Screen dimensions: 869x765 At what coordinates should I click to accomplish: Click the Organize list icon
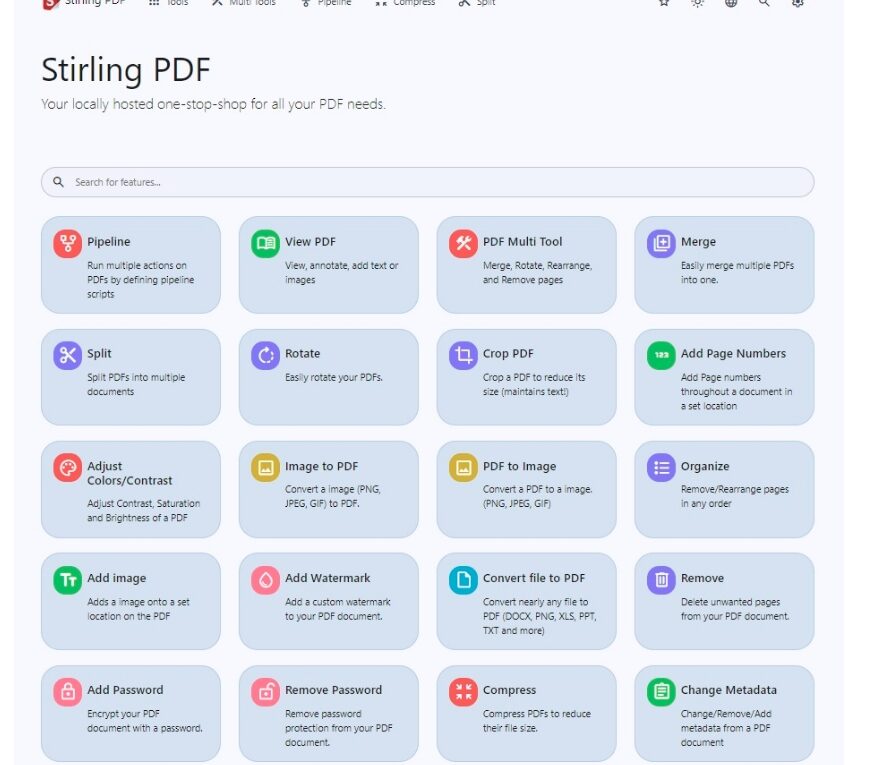point(661,467)
